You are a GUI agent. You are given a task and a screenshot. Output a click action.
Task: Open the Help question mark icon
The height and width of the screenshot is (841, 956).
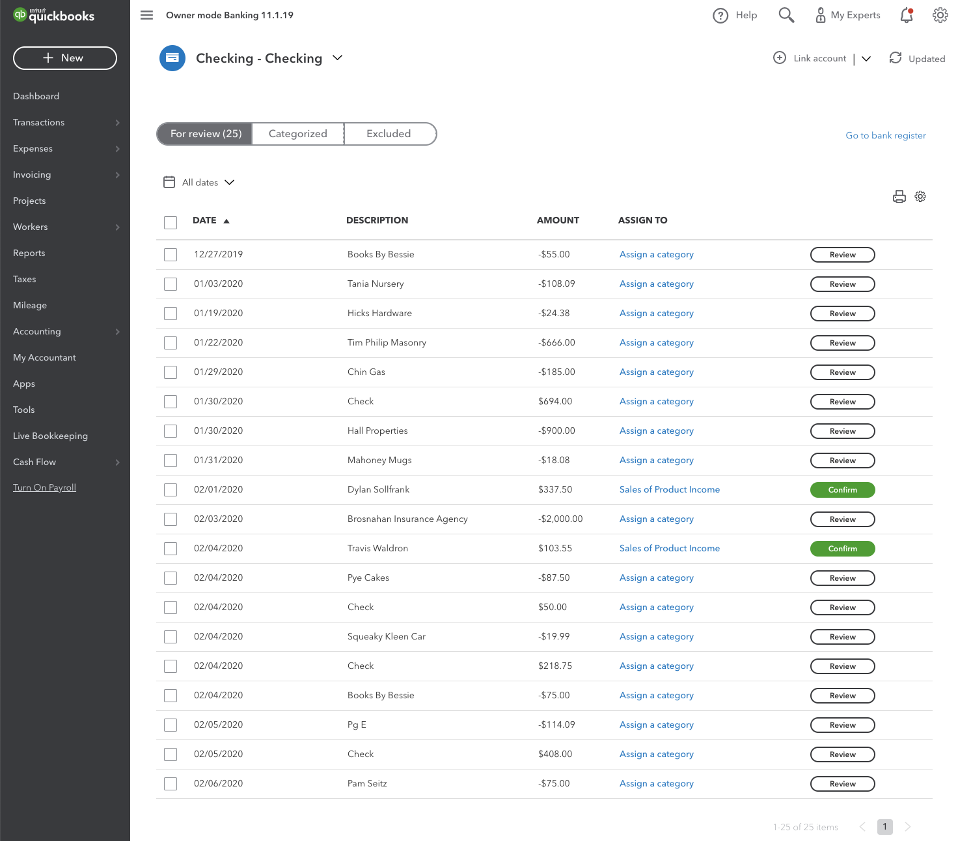(x=720, y=15)
